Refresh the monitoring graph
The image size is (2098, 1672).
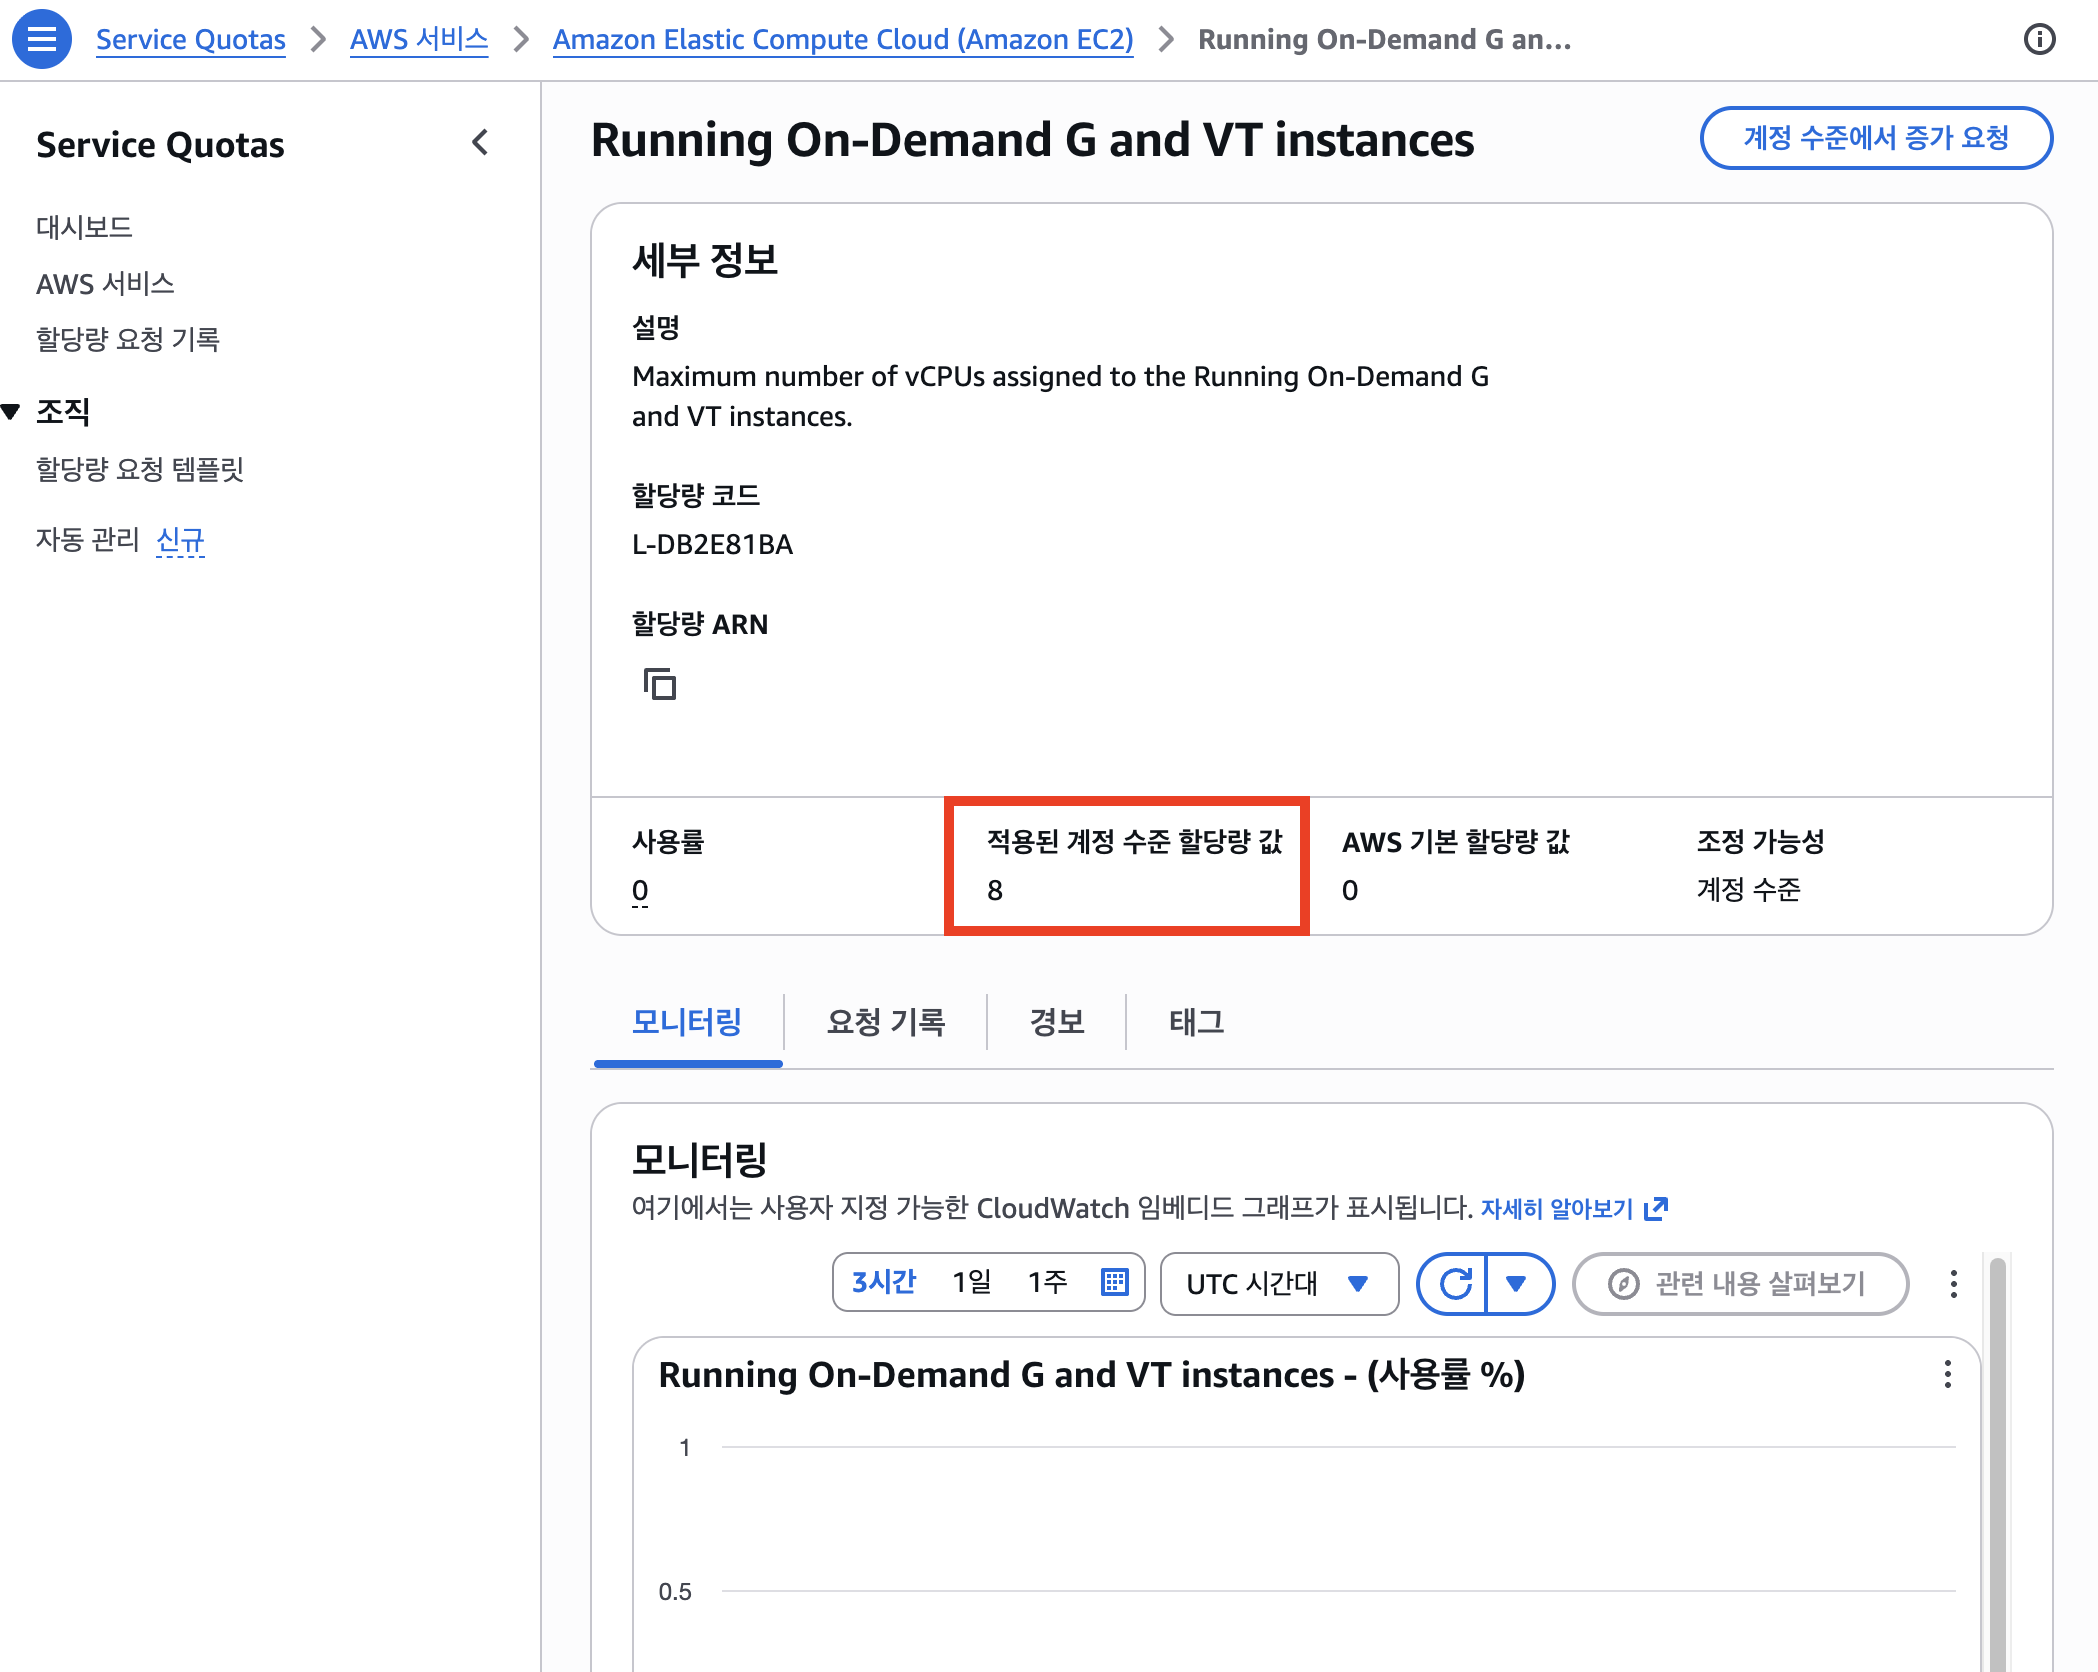pyautogui.click(x=1458, y=1283)
